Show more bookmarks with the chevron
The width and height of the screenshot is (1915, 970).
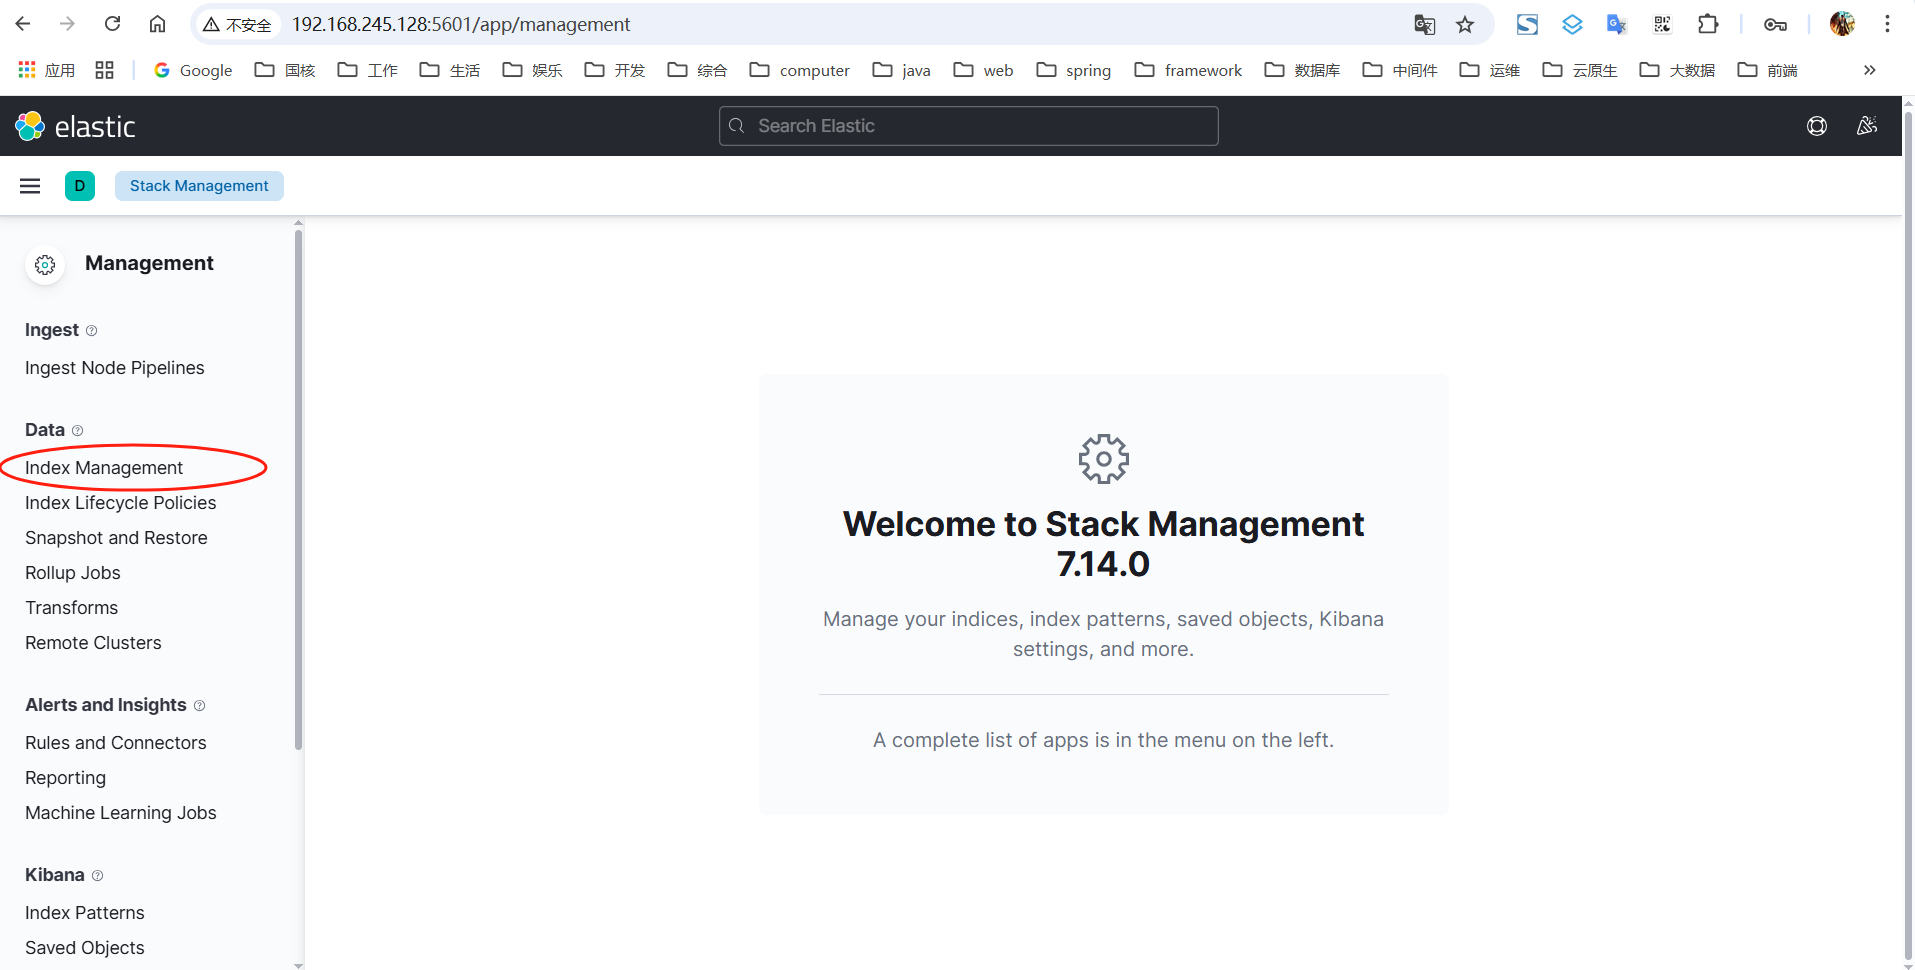[x=1869, y=70]
